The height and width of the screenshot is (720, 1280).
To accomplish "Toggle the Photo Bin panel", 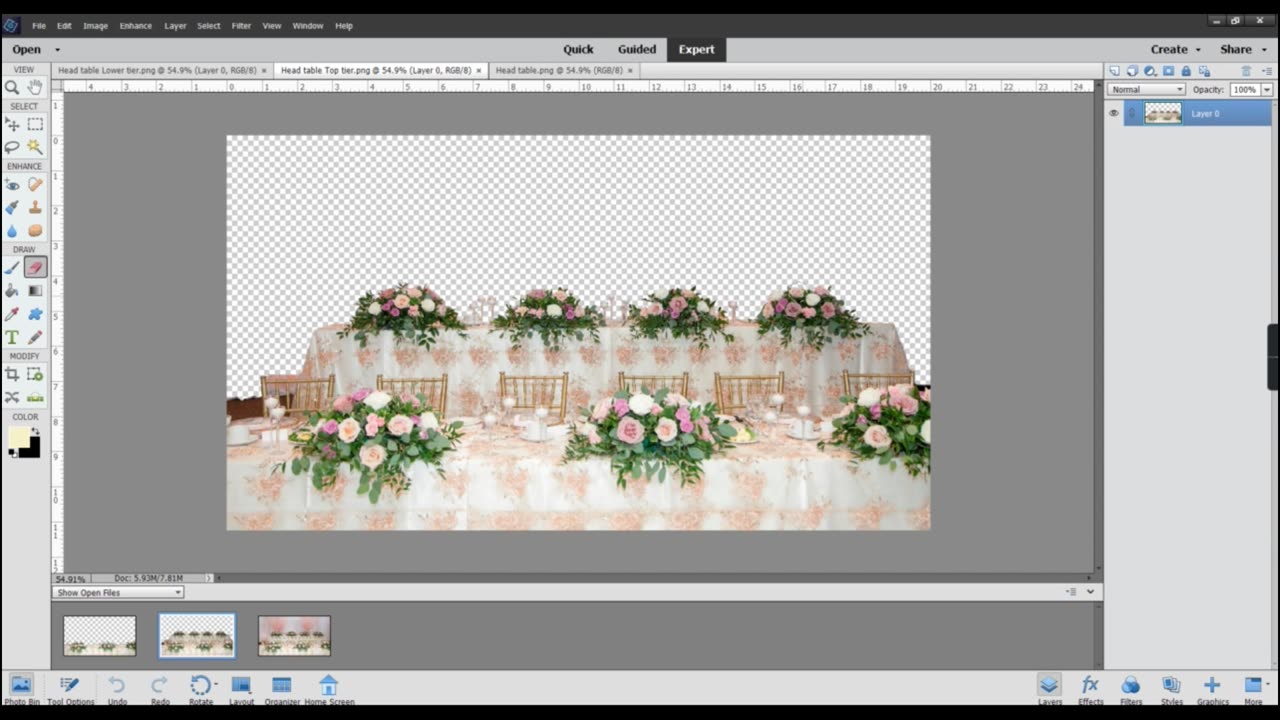I will click(21, 688).
